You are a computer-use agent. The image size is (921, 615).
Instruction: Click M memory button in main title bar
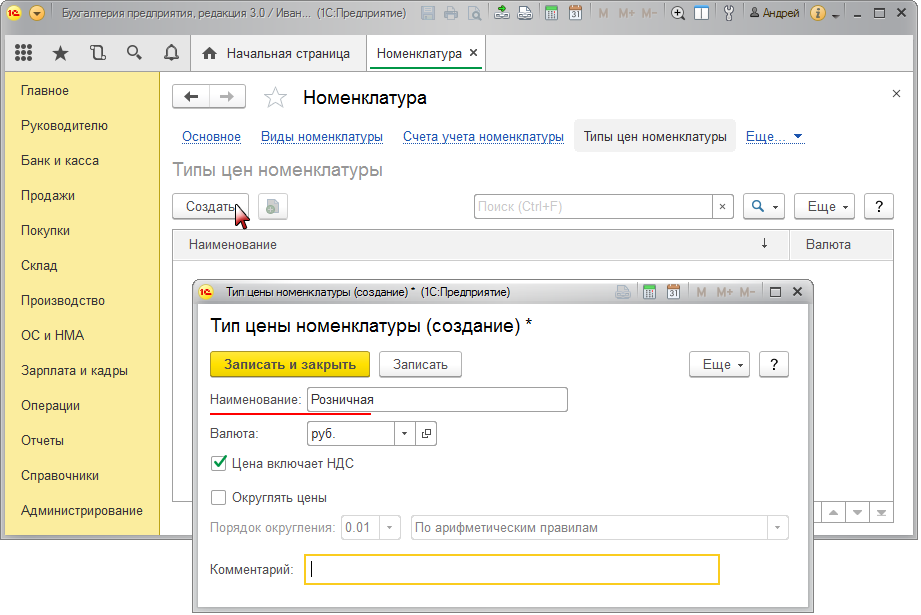coord(603,13)
